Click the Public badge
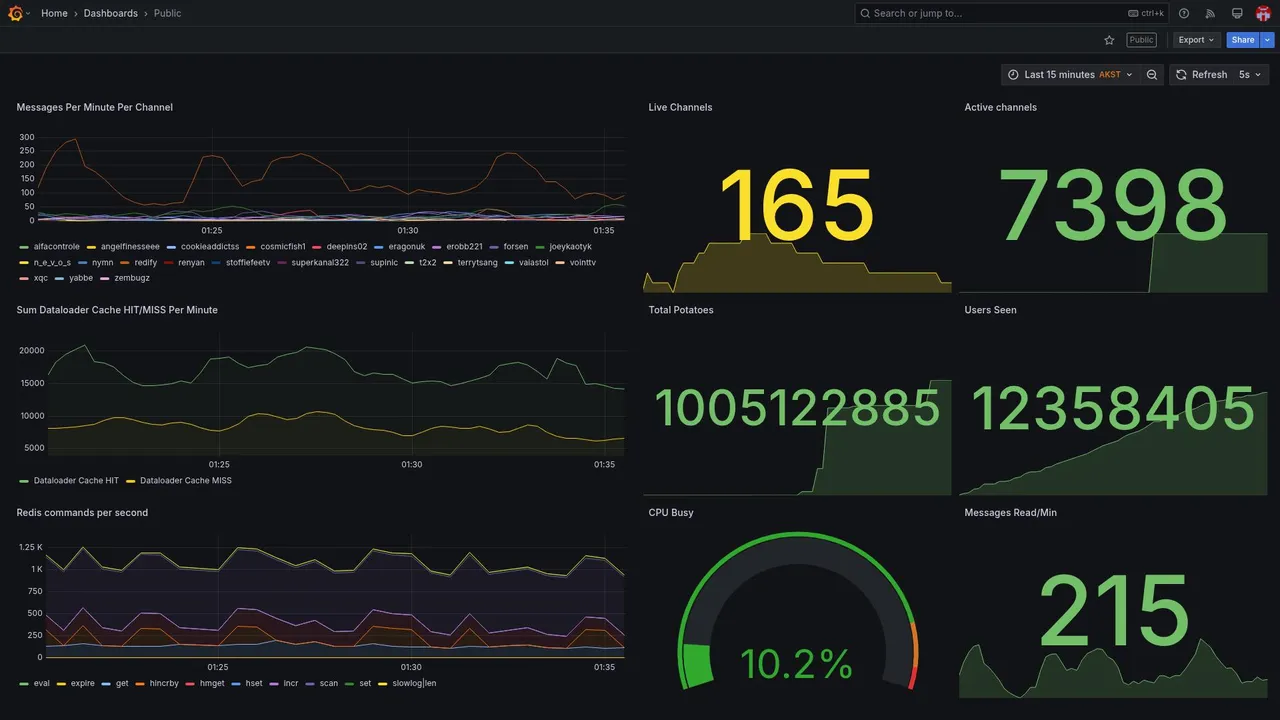Image resolution: width=1280 pixels, height=720 pixels. [x=1141, y=40]
